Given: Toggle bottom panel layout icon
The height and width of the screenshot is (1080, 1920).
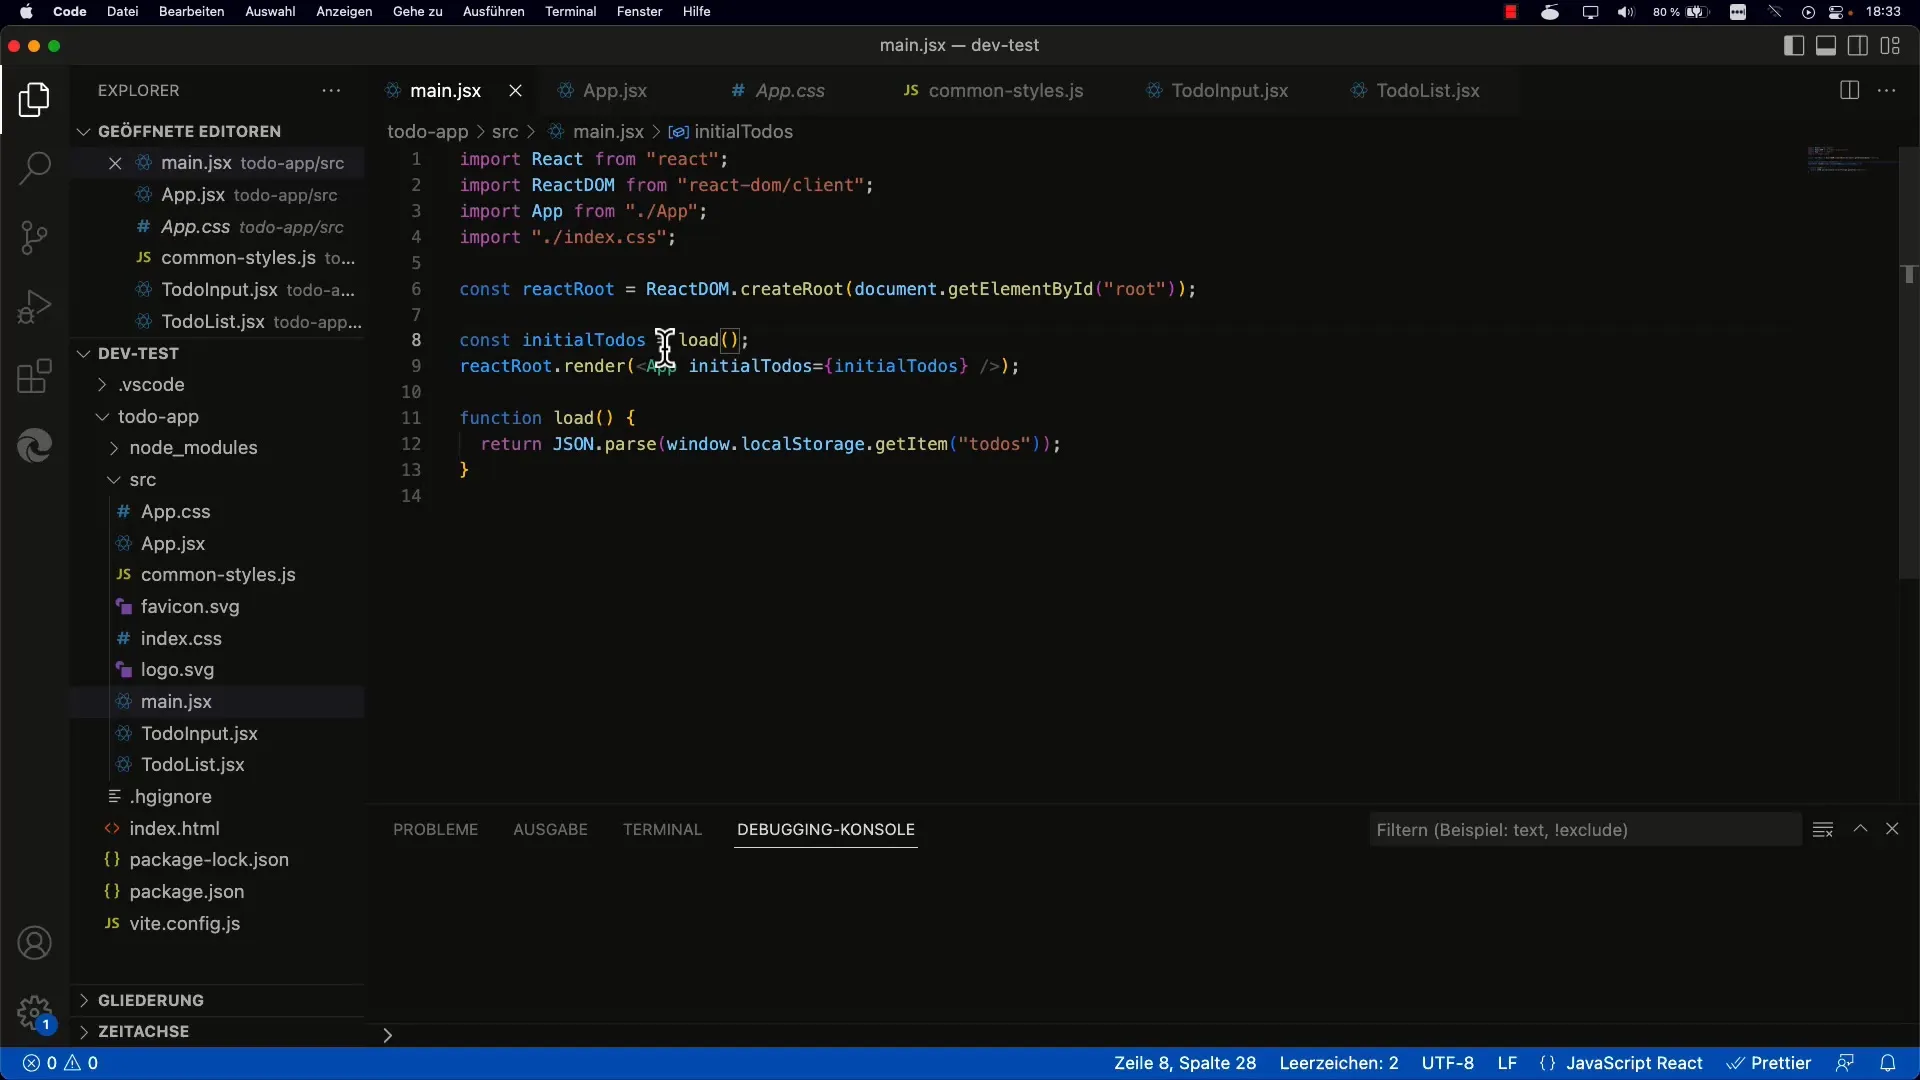Looking at the screenshot, I should (1826, 45).
